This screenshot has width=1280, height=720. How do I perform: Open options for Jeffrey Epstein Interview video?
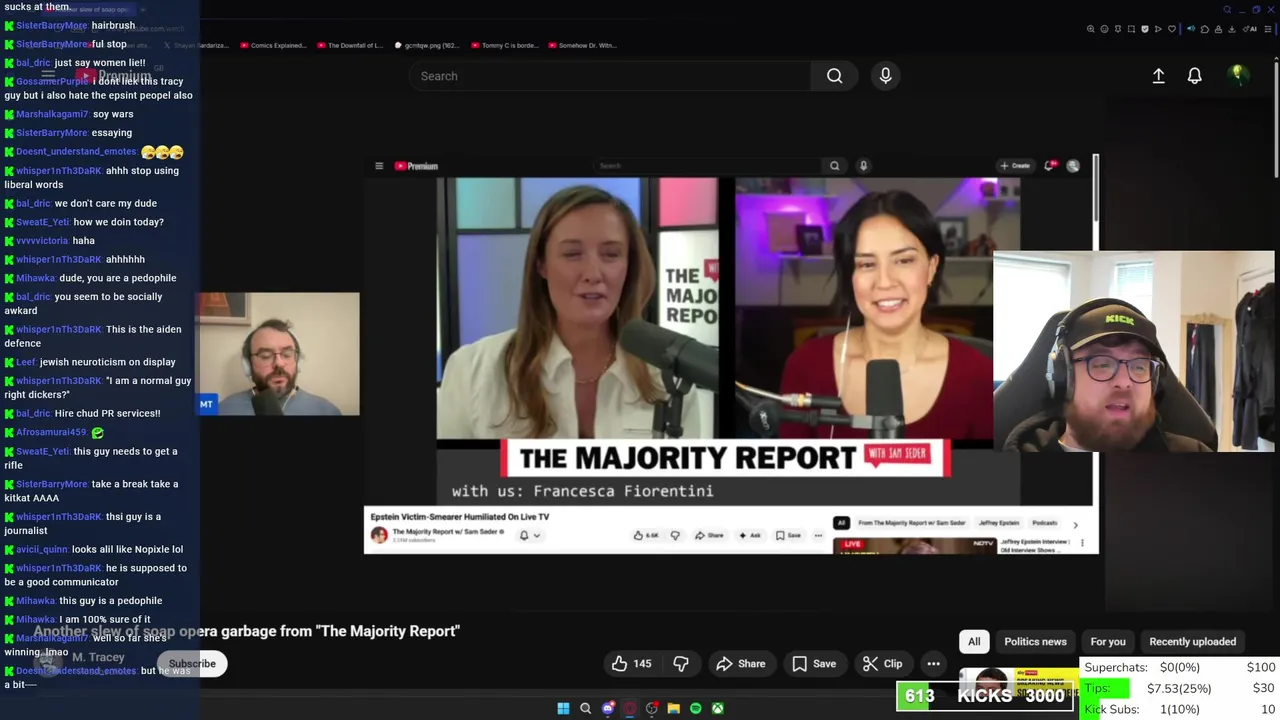[1082, 543]
